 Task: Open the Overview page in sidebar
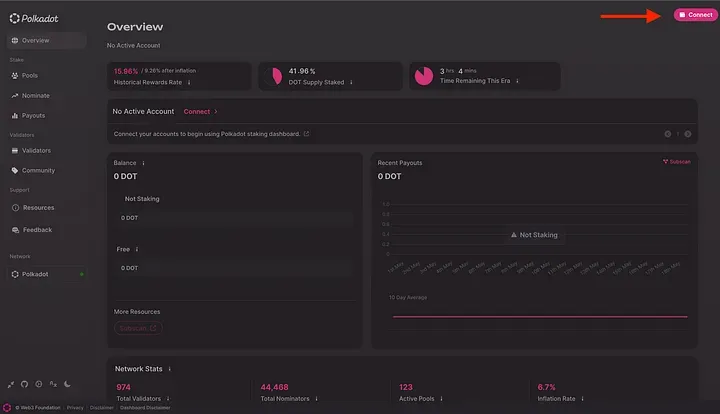coord(46,40)
